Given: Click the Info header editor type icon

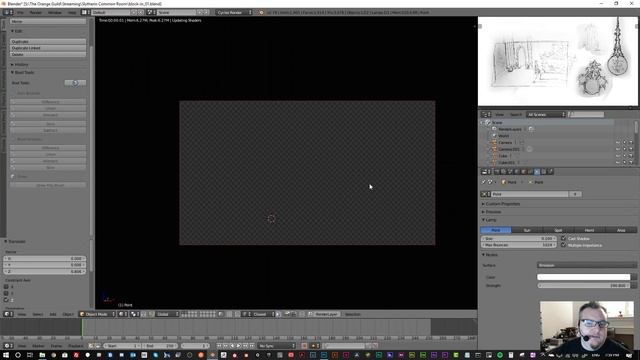Looking at the screenshot, I should click(x=7, y=12).
